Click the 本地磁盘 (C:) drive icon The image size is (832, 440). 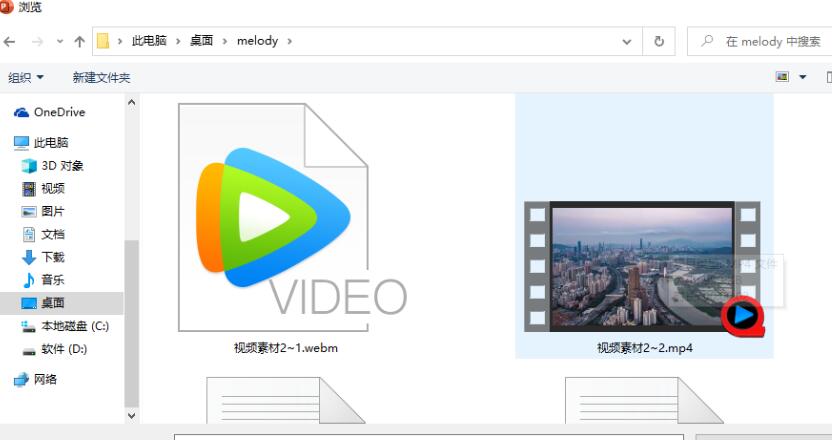point(29,326)
